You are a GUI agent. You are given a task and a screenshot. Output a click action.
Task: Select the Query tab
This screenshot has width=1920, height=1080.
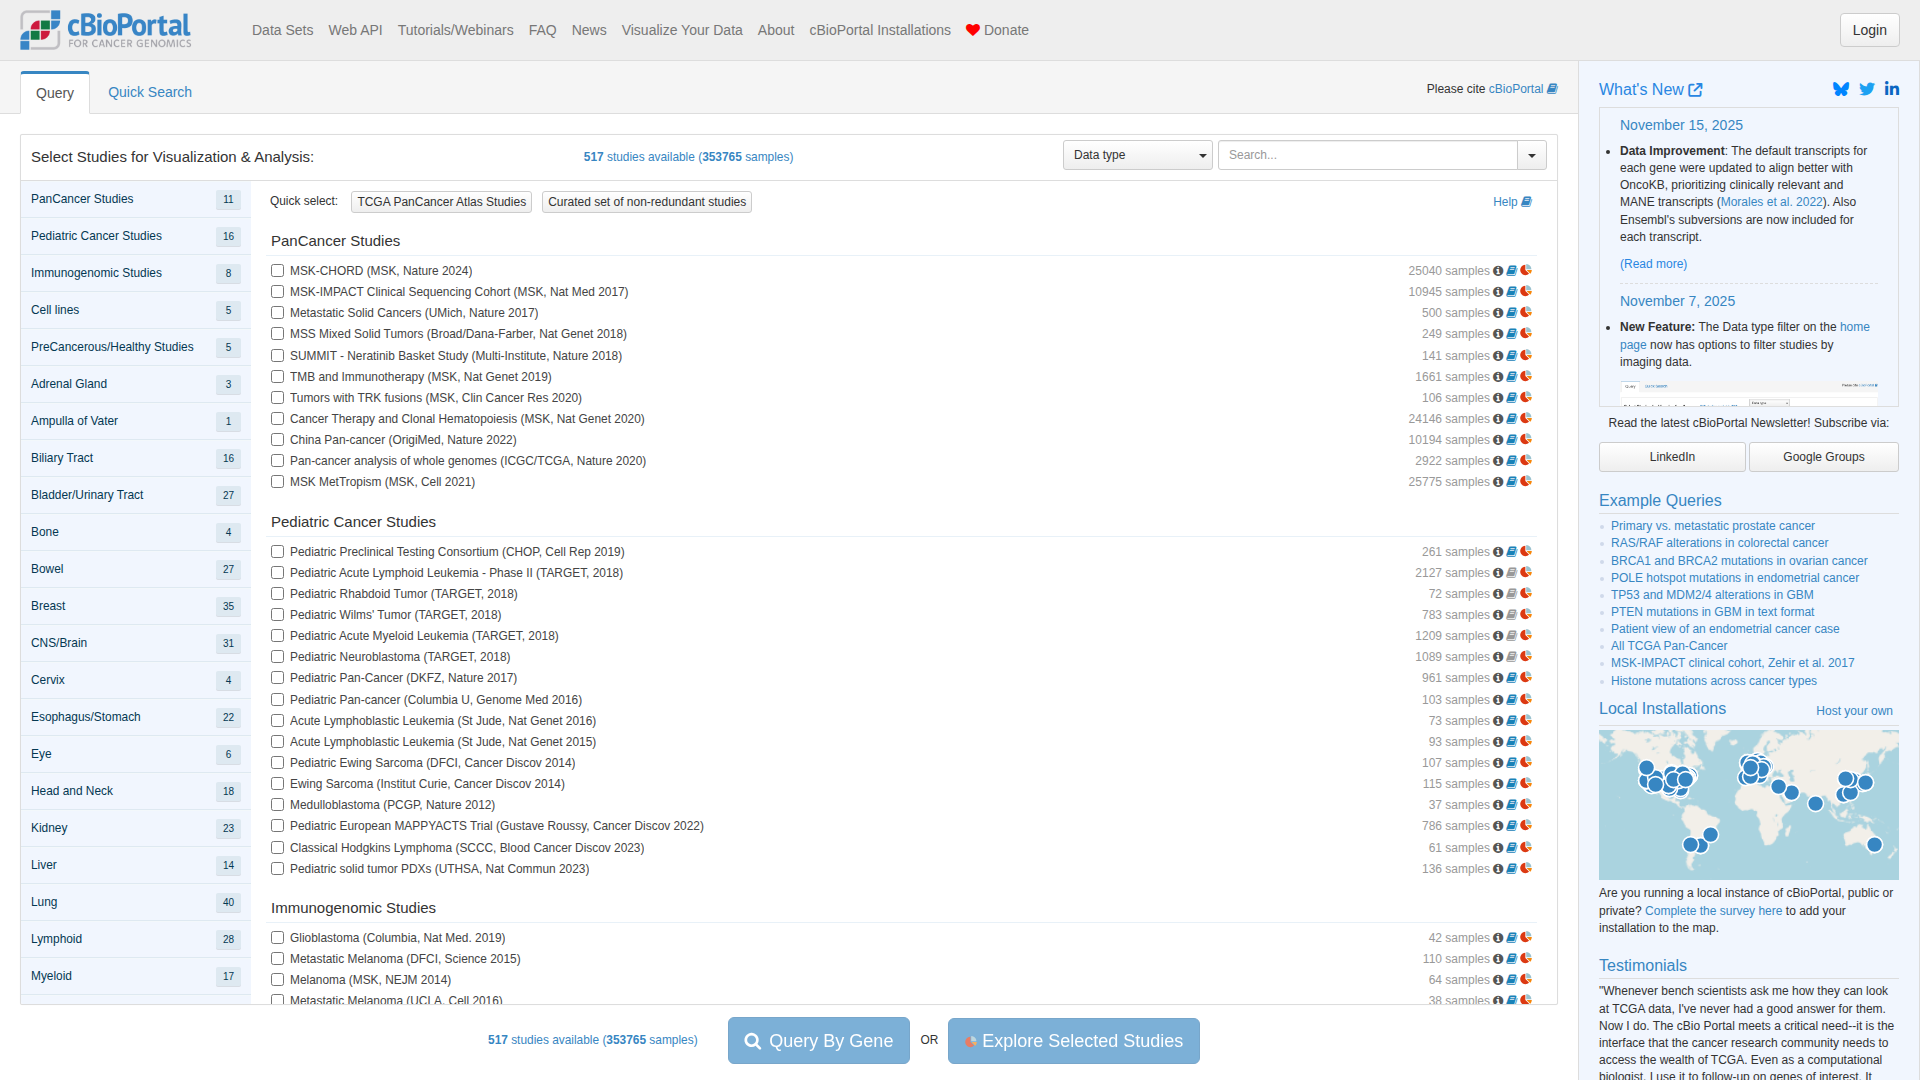pos(55,93)
